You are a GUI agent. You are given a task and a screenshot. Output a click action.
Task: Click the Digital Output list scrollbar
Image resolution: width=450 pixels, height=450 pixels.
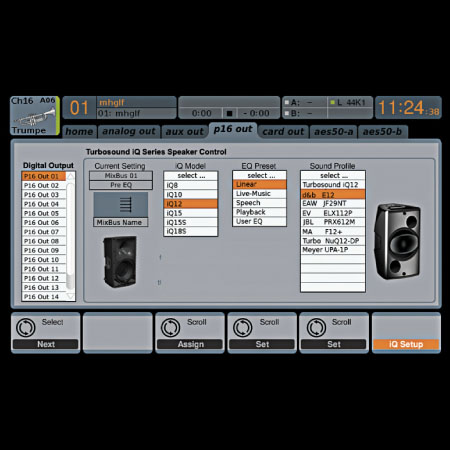tap(70, 236)
